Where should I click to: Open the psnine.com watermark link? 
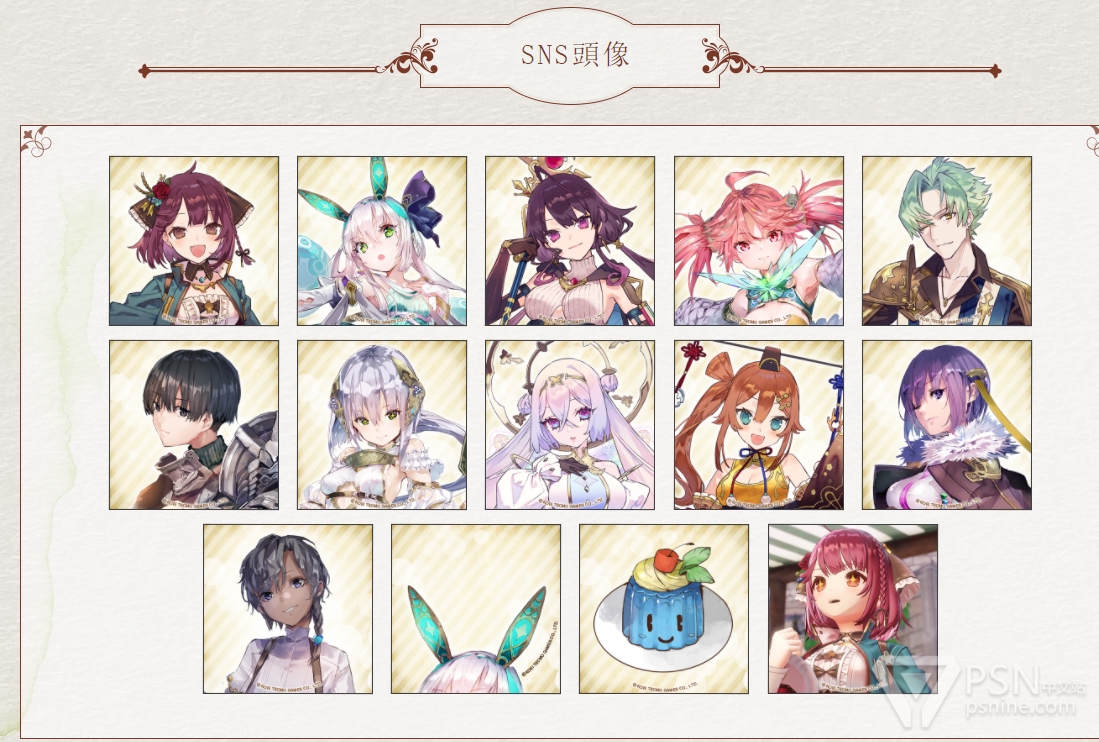[x=1020, y=706]
